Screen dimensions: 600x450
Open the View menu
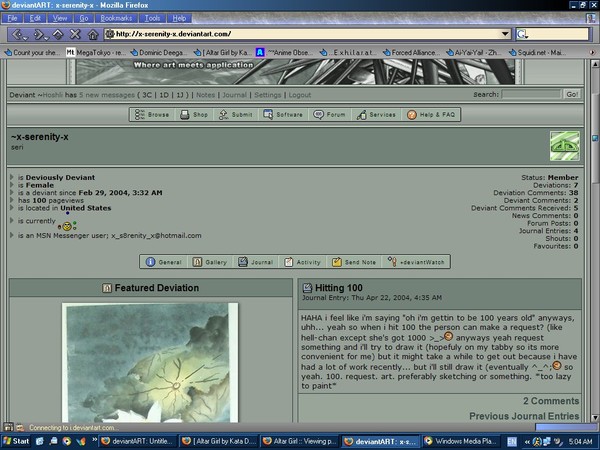(60, 18)
